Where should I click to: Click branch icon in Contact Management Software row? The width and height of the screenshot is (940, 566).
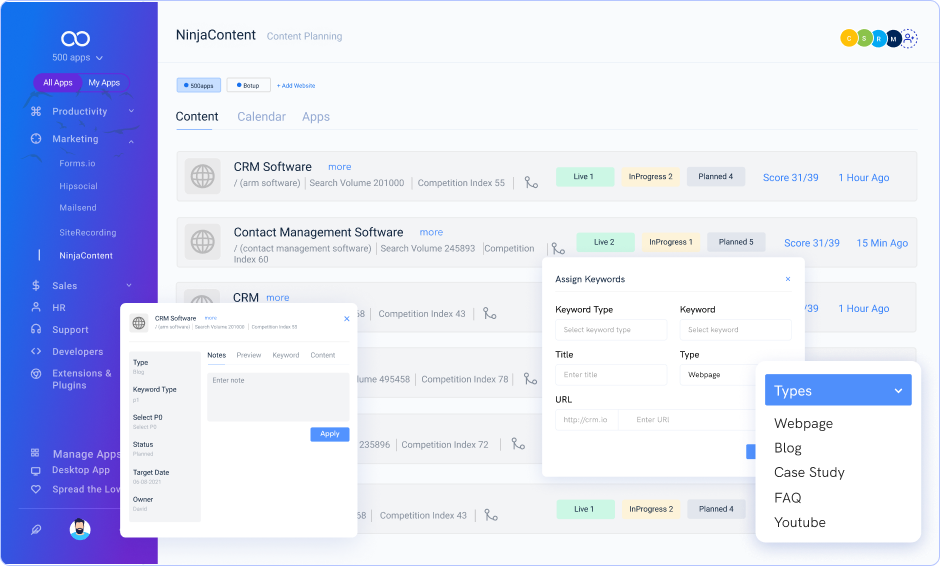point(558,247)
